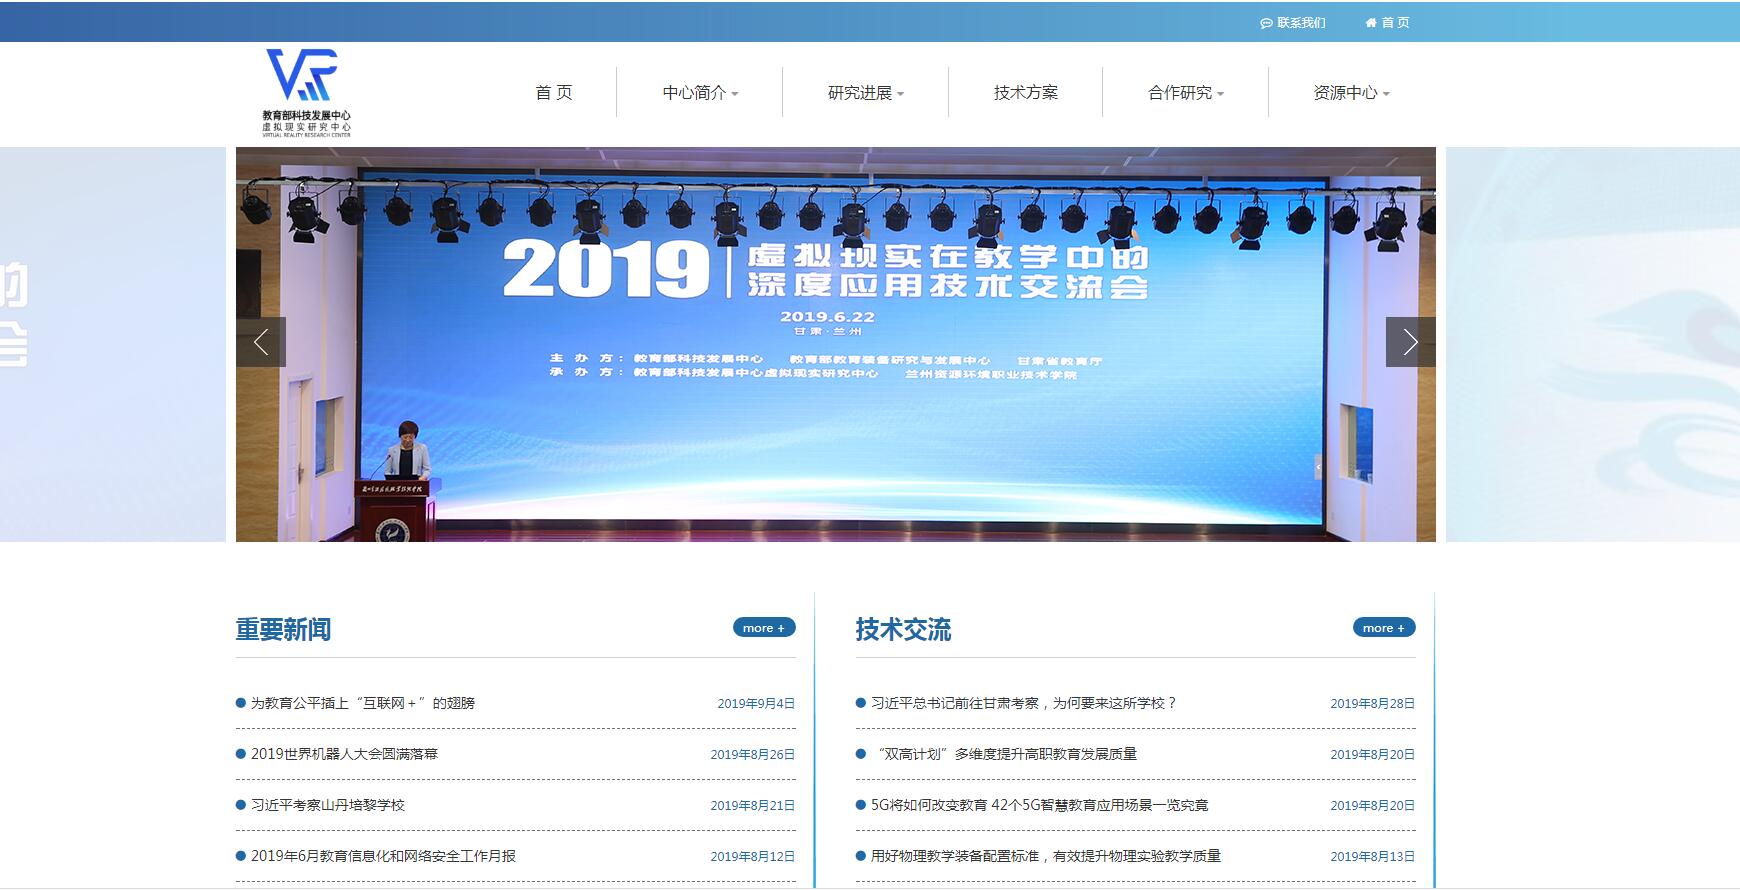Open article 习近平考察山丹培黎学校

328,805
